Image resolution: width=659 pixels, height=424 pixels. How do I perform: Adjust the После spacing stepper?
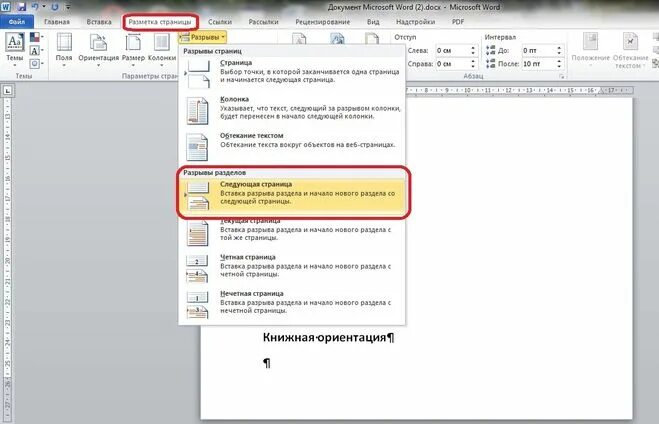(x=559, y=64)
